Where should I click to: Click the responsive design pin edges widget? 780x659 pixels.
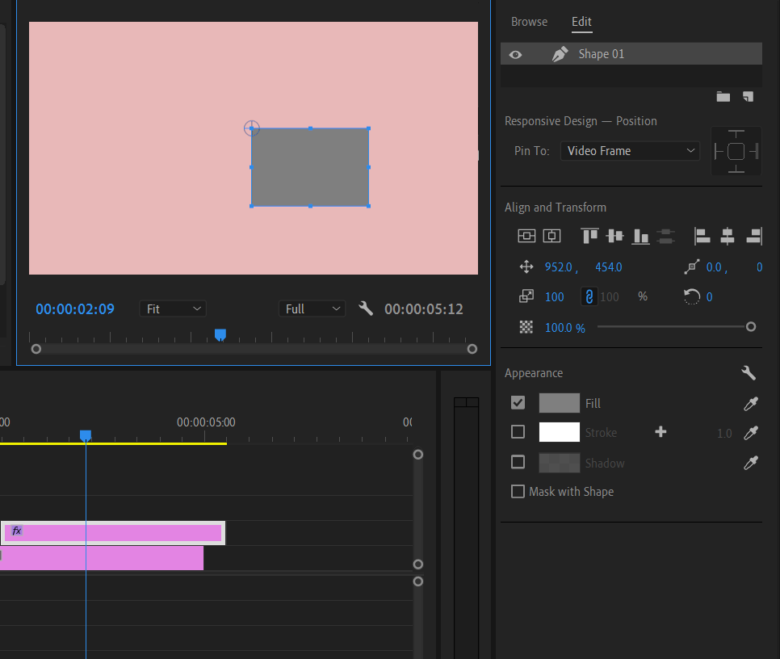click(x=736, y=151)
